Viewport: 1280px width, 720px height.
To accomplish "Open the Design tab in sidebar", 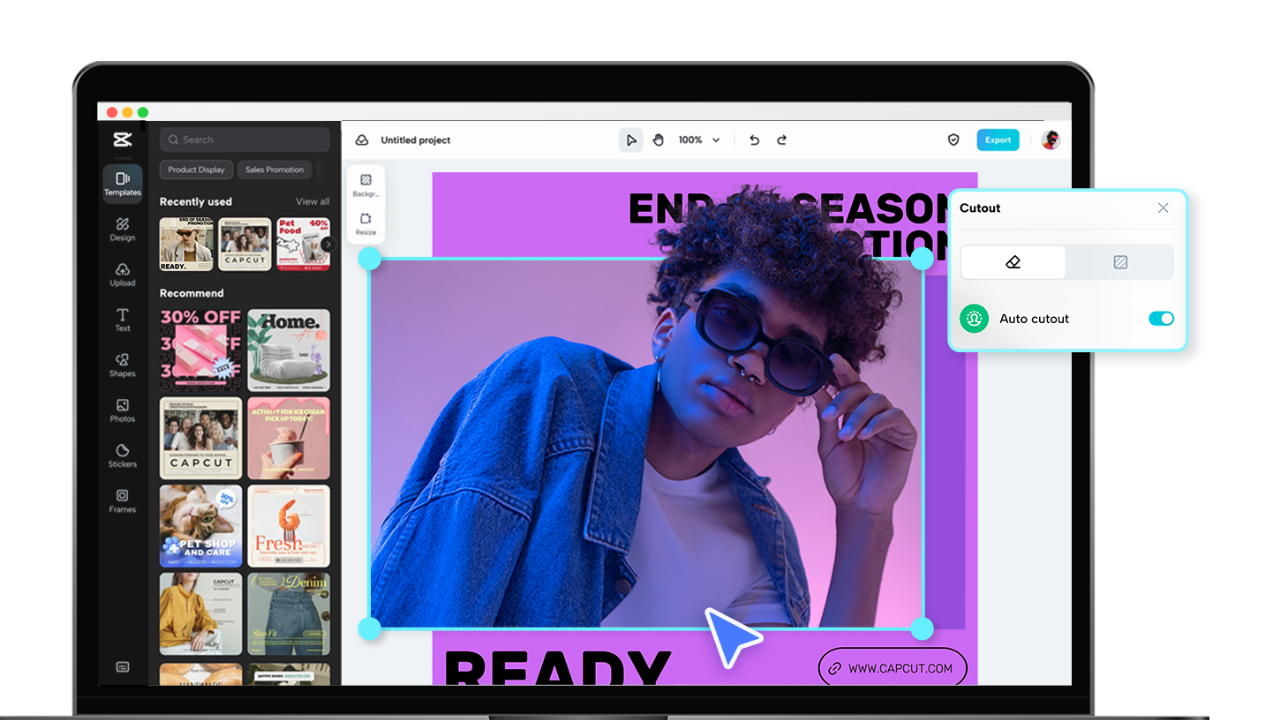I will point(122,229).
